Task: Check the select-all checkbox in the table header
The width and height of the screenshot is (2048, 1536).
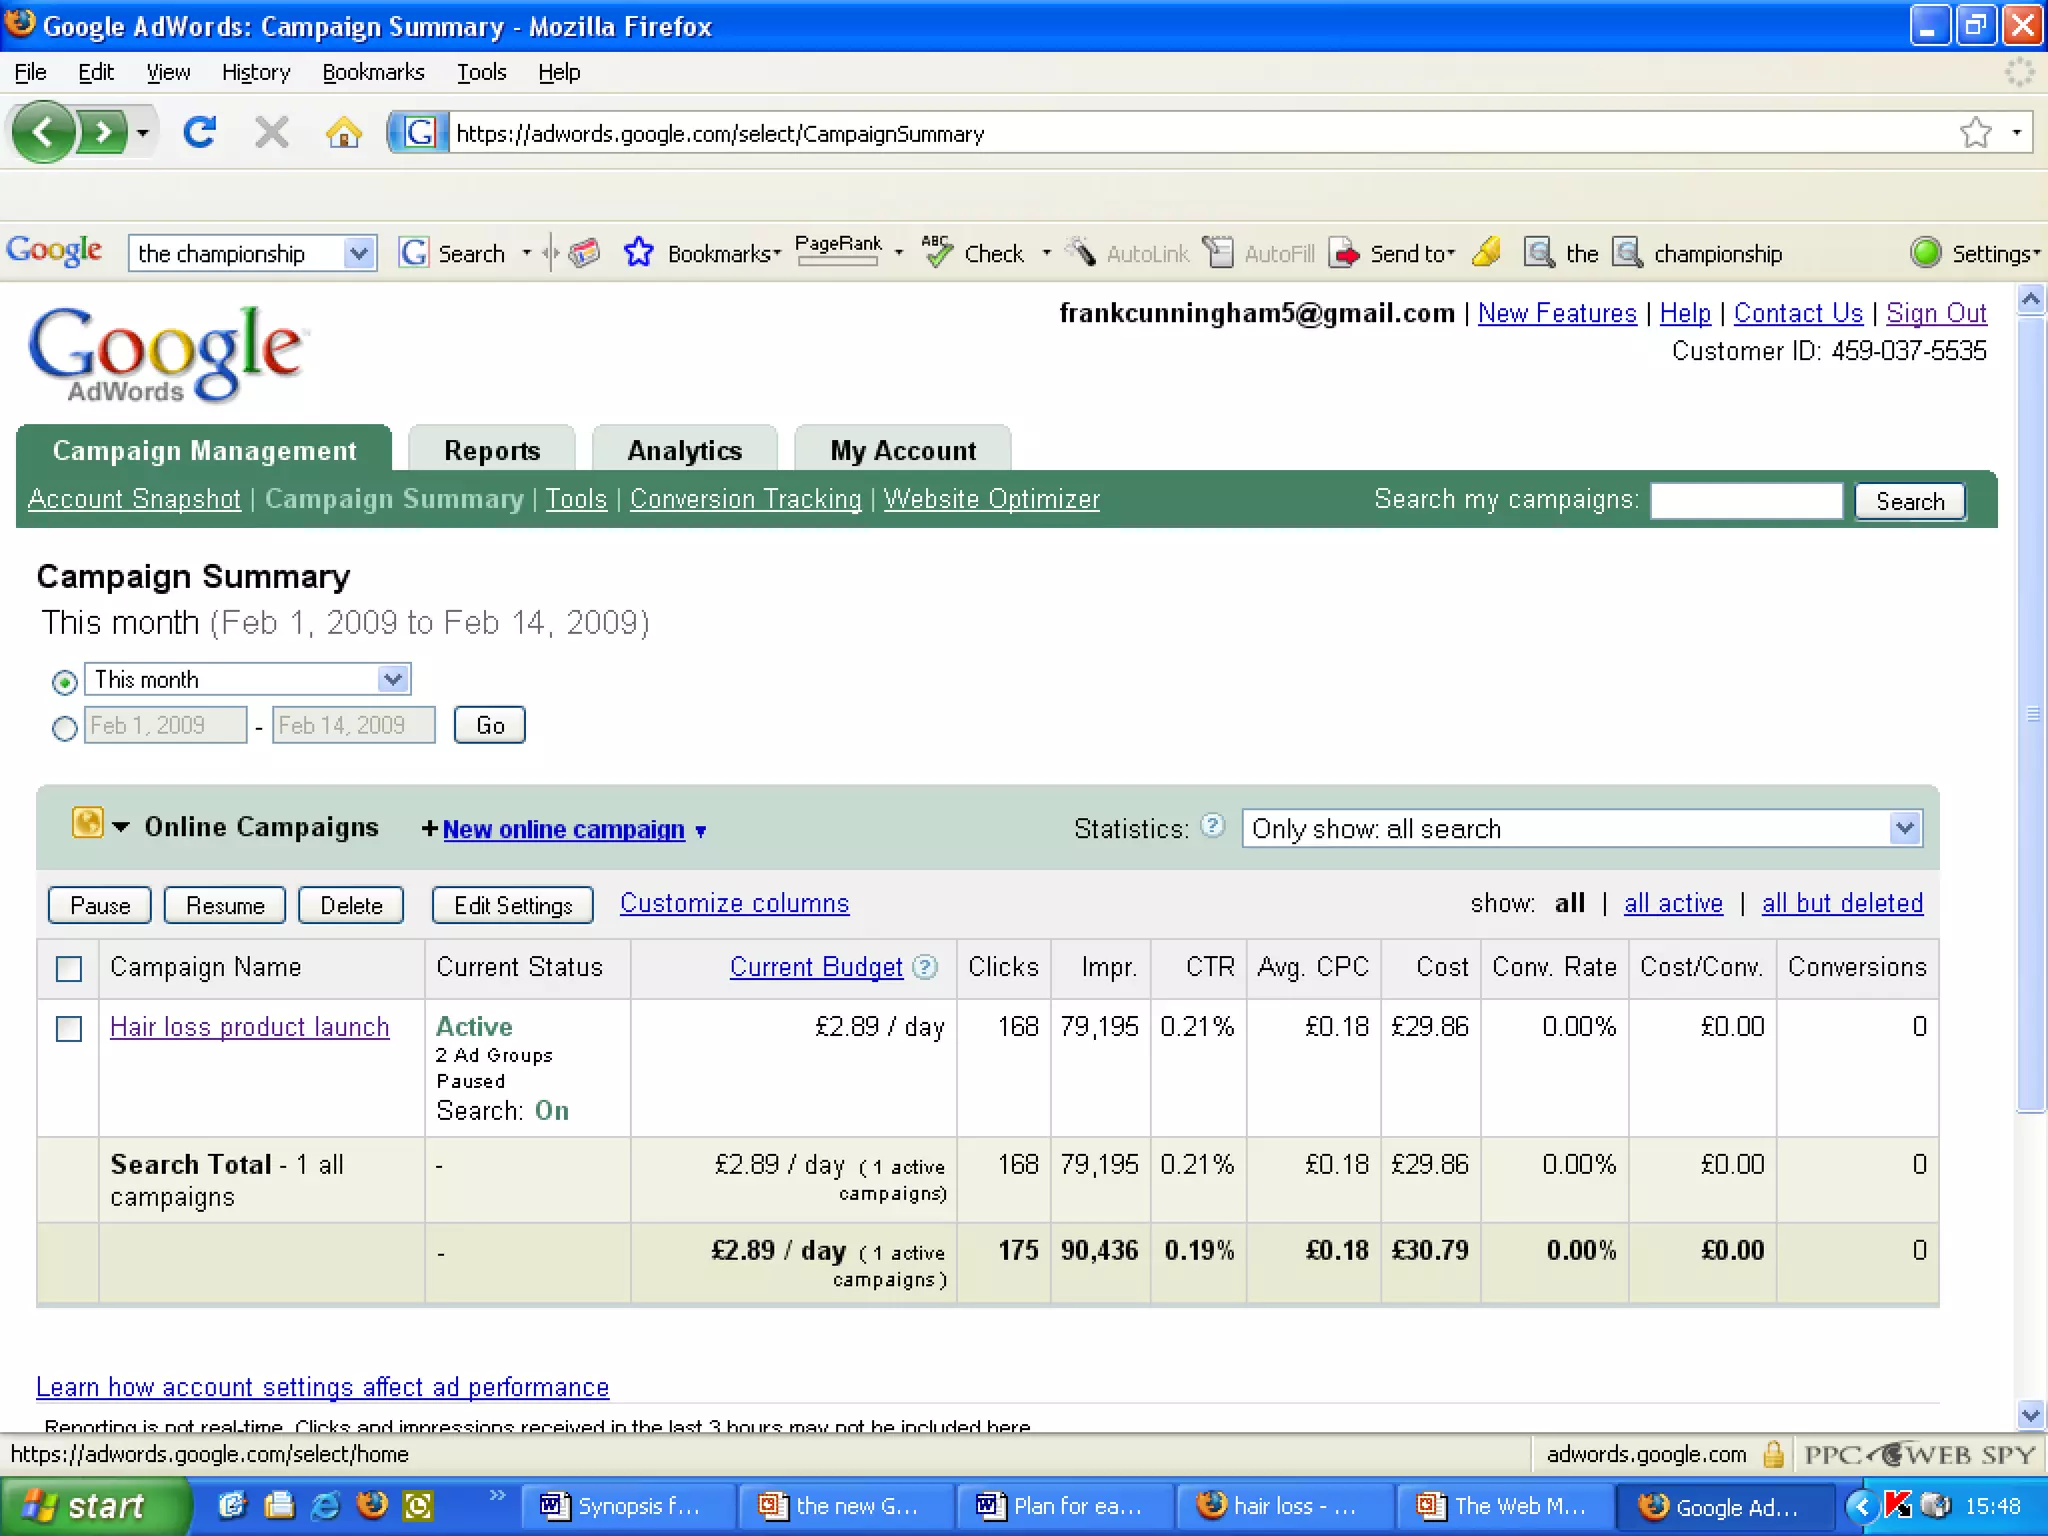Action: (x=69, y=968)
